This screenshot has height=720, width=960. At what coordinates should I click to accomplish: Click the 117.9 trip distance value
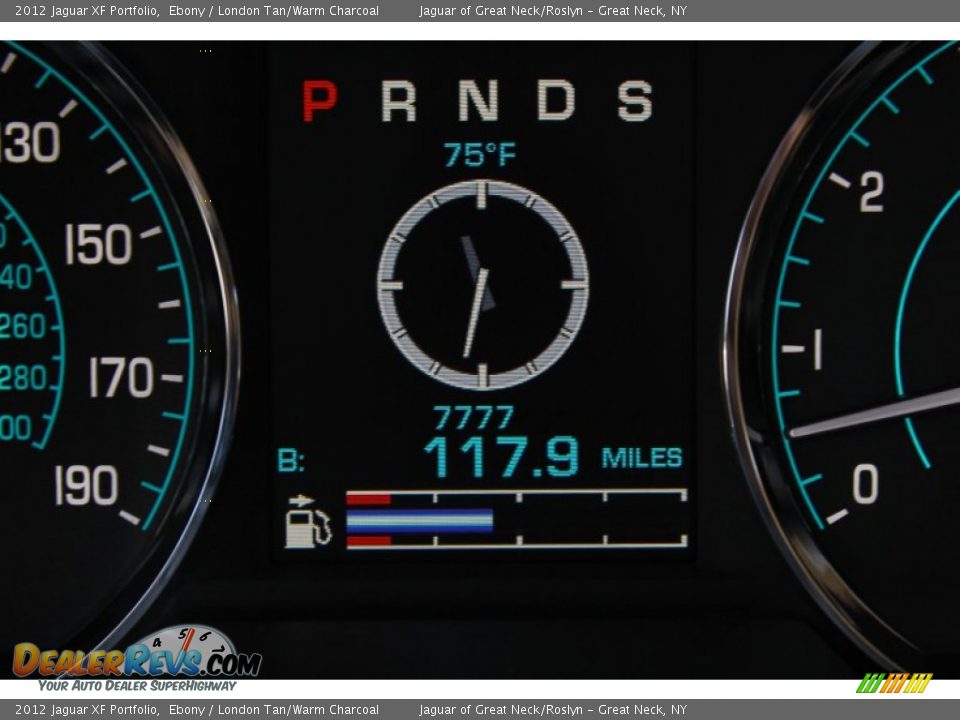(501, 457)
